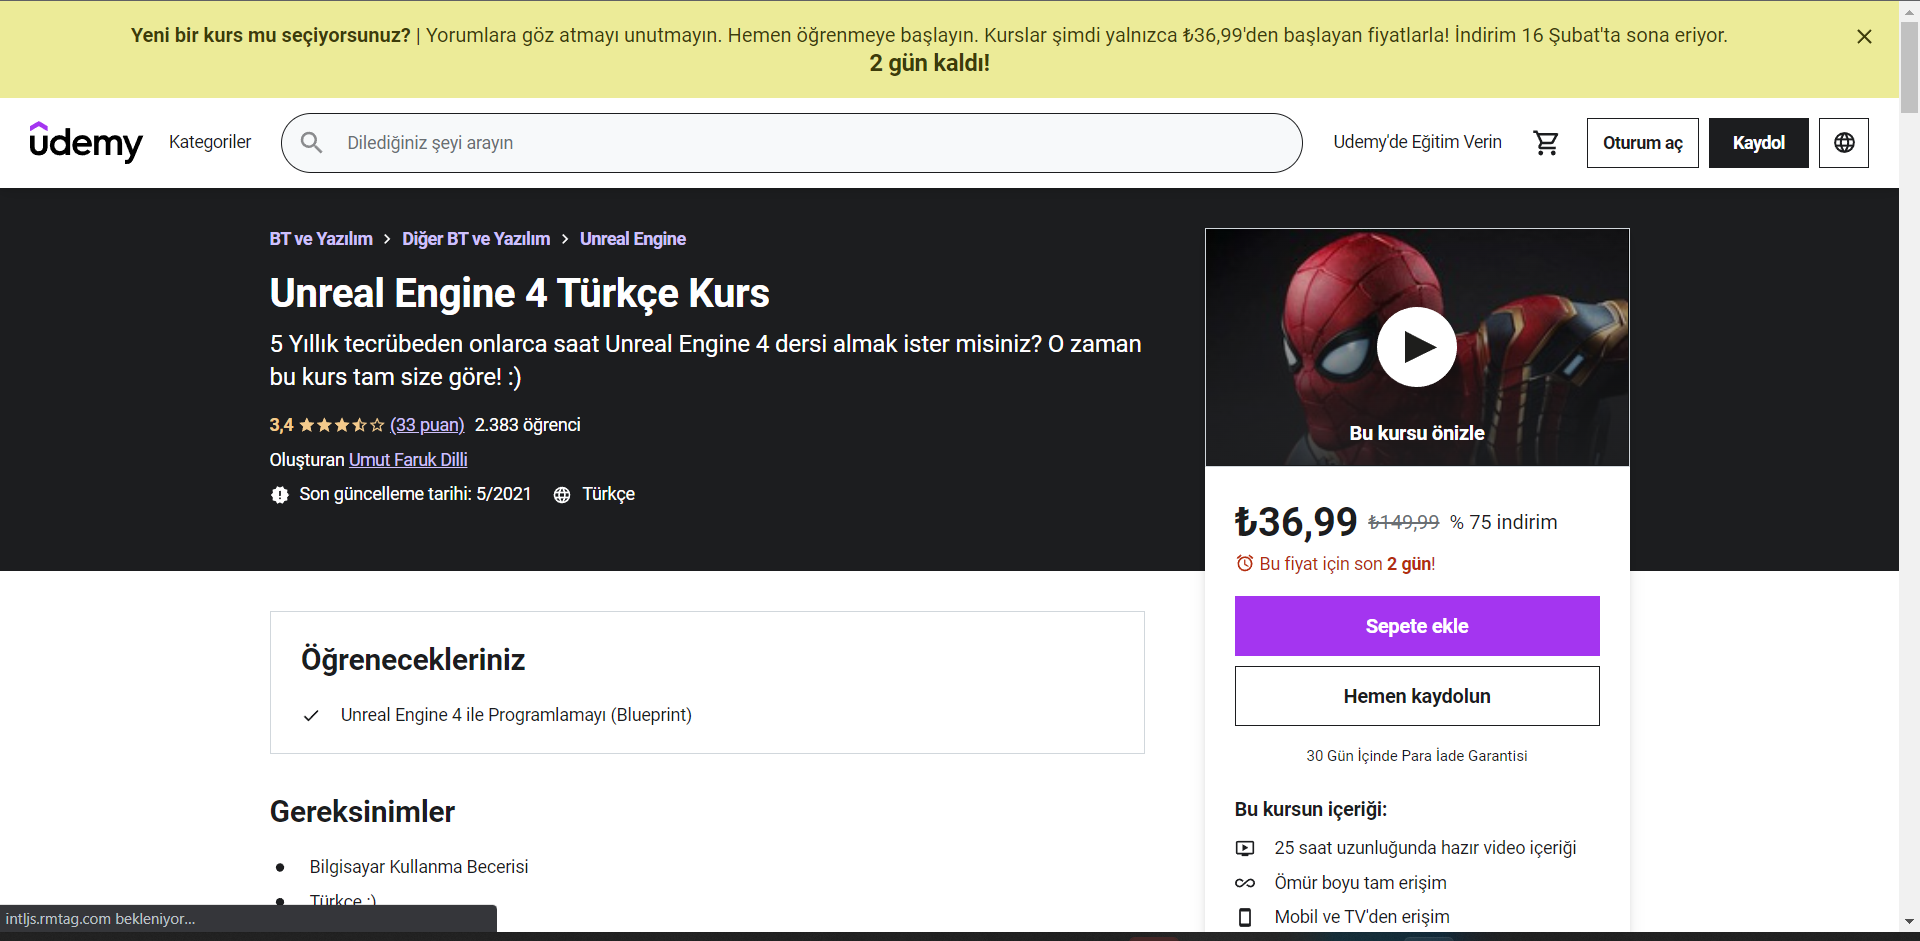1920x941 pixels.
Task: Click the scrollbar down arrow
Action: 1909,922
